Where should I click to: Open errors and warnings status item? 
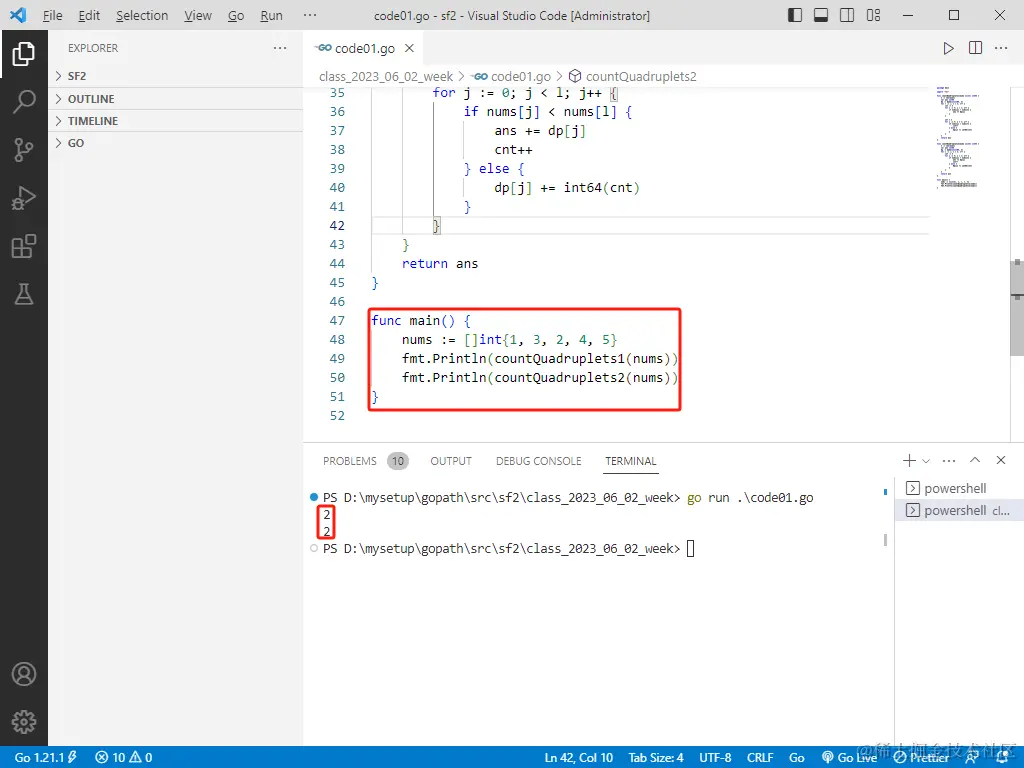tap(124, 758)
